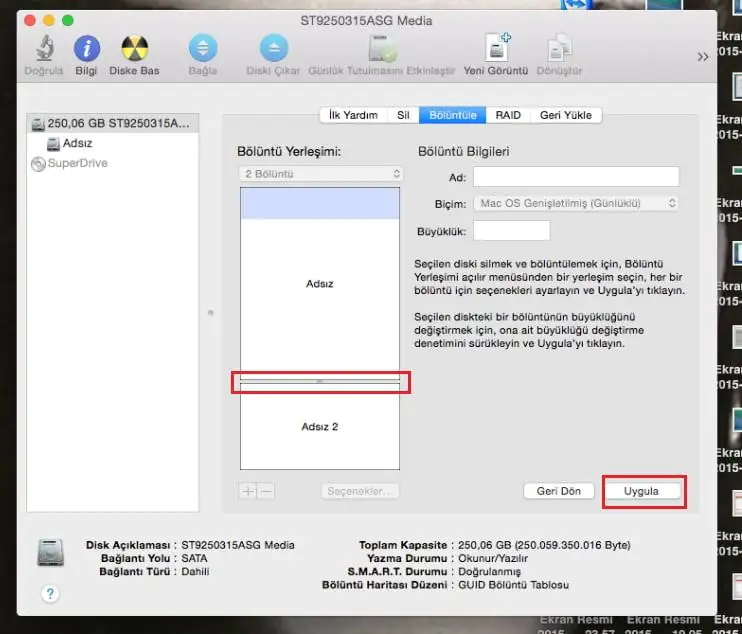Open the Biçim format dropdown
The height and width of the screenshot is (634, 742).
pyautogui.click(x=575, y=203)
